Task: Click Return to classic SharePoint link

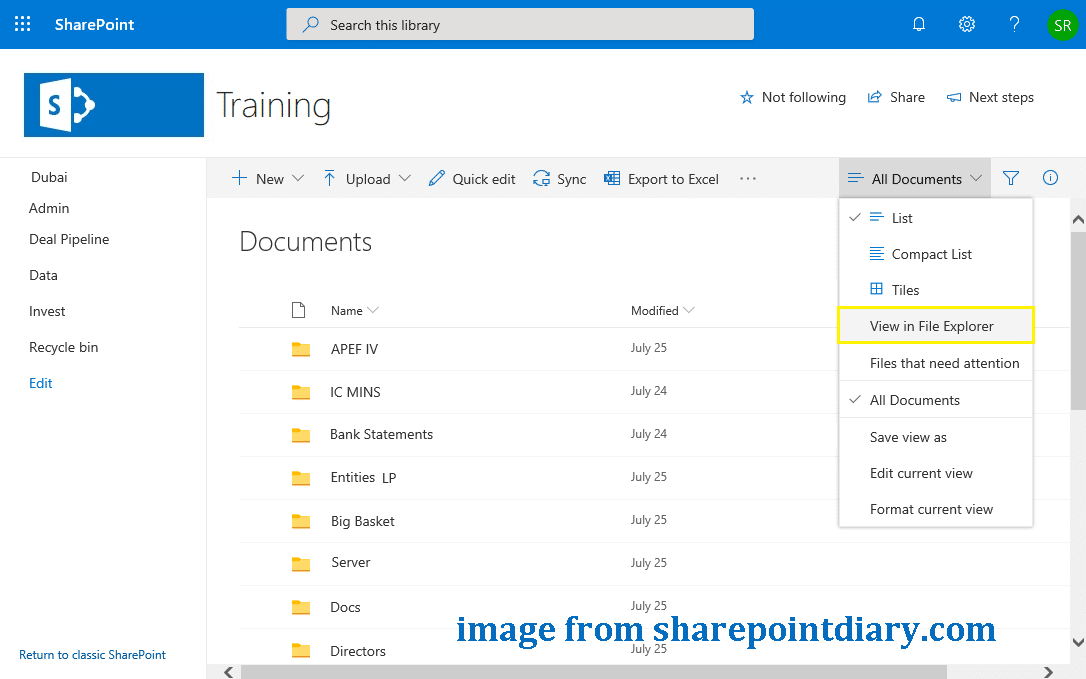Action: point(92,654)
